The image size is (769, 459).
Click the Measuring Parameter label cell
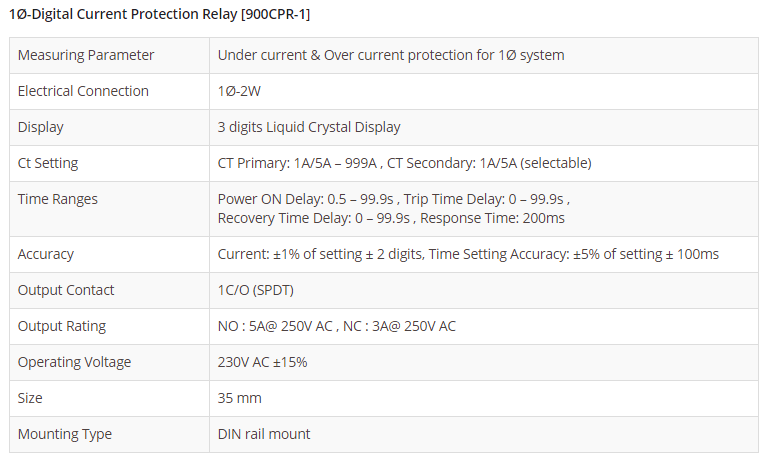pyautogui.click(x=85, y=55)
